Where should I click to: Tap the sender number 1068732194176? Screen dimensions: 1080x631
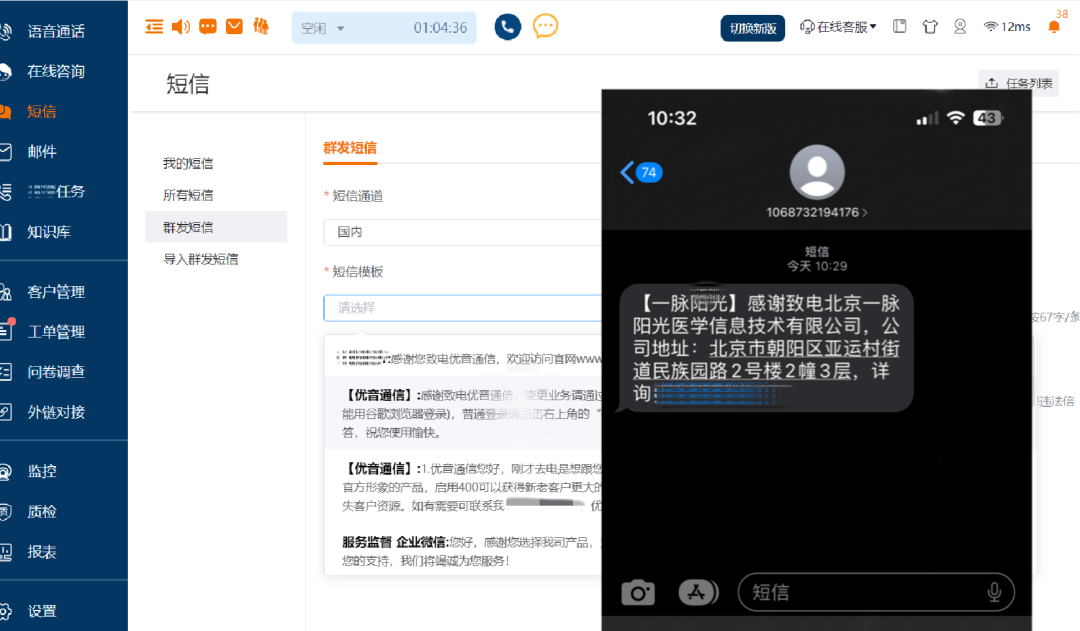pyautogui.click(x=817, y=212)
